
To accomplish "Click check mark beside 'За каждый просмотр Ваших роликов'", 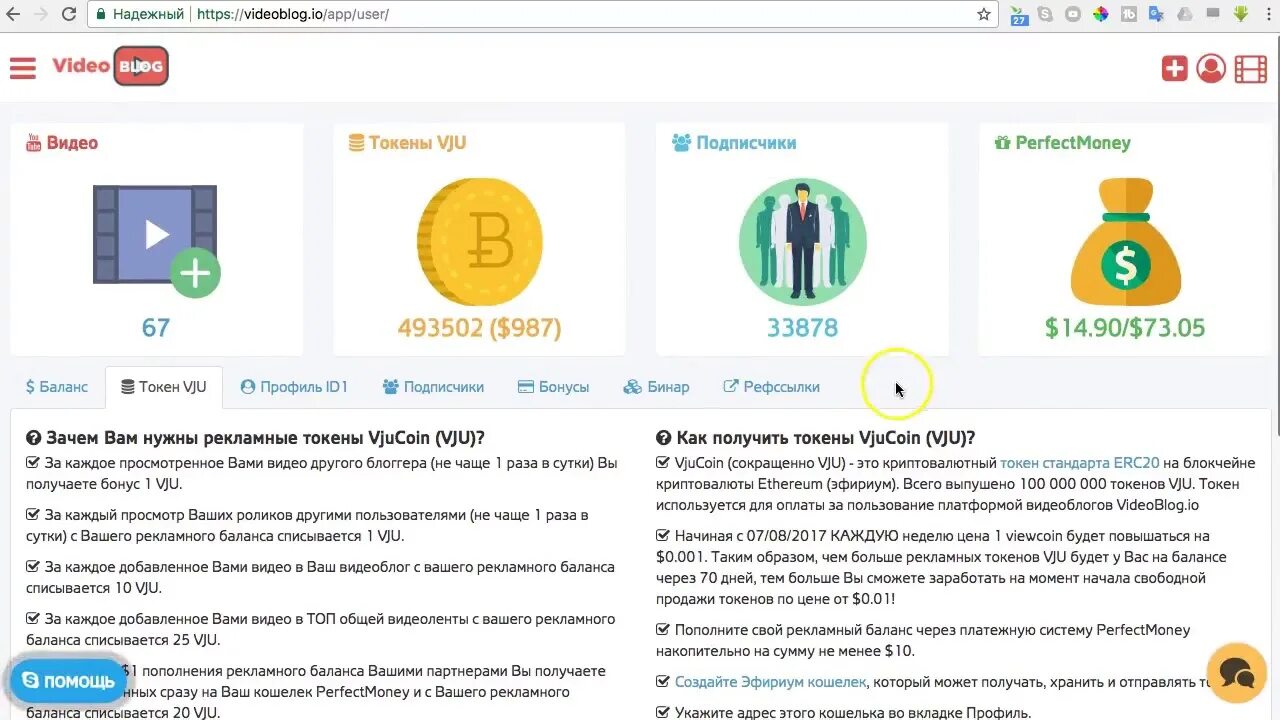I will 33,515.
